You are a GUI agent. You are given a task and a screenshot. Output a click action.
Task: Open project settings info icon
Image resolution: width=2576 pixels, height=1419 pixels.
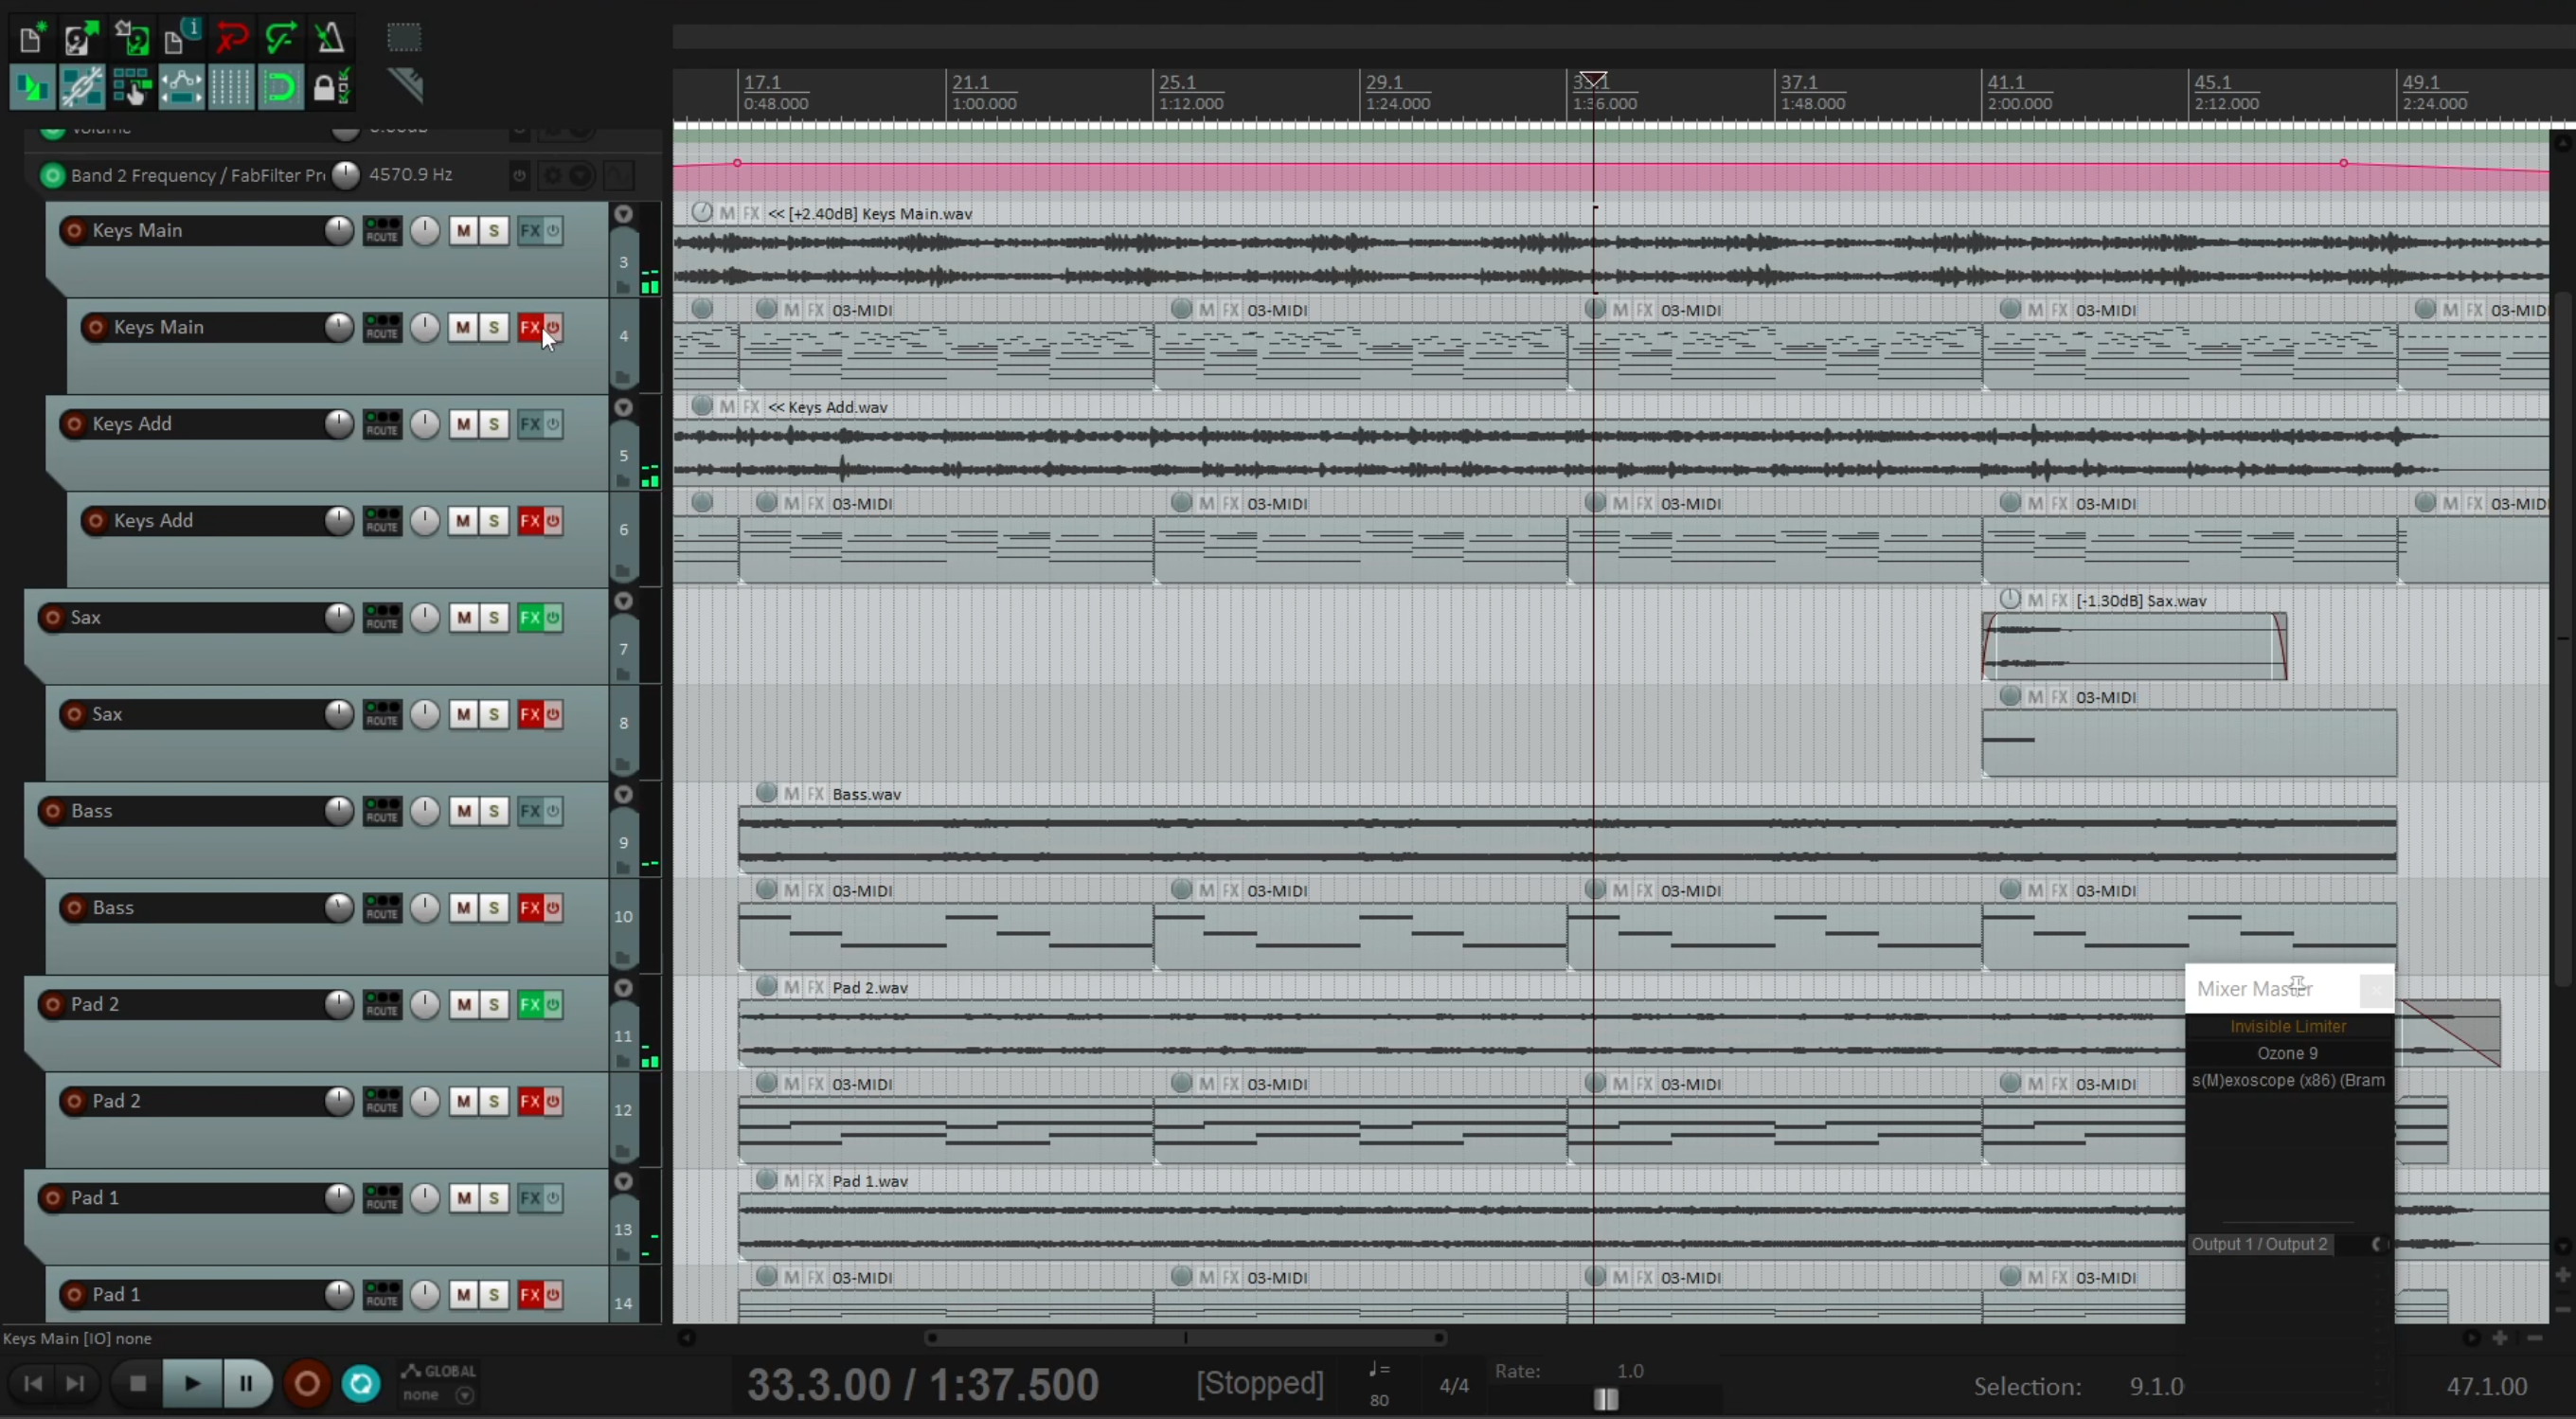(x=181, y=39)
